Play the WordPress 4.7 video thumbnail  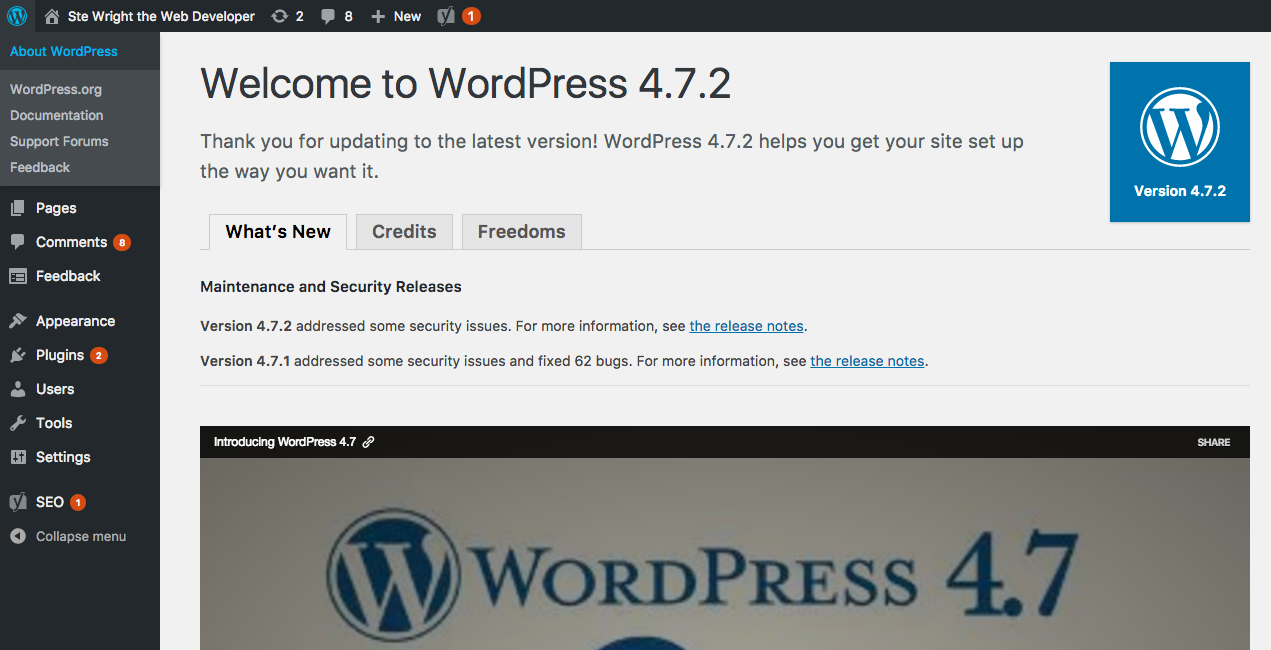click(725, 554)
